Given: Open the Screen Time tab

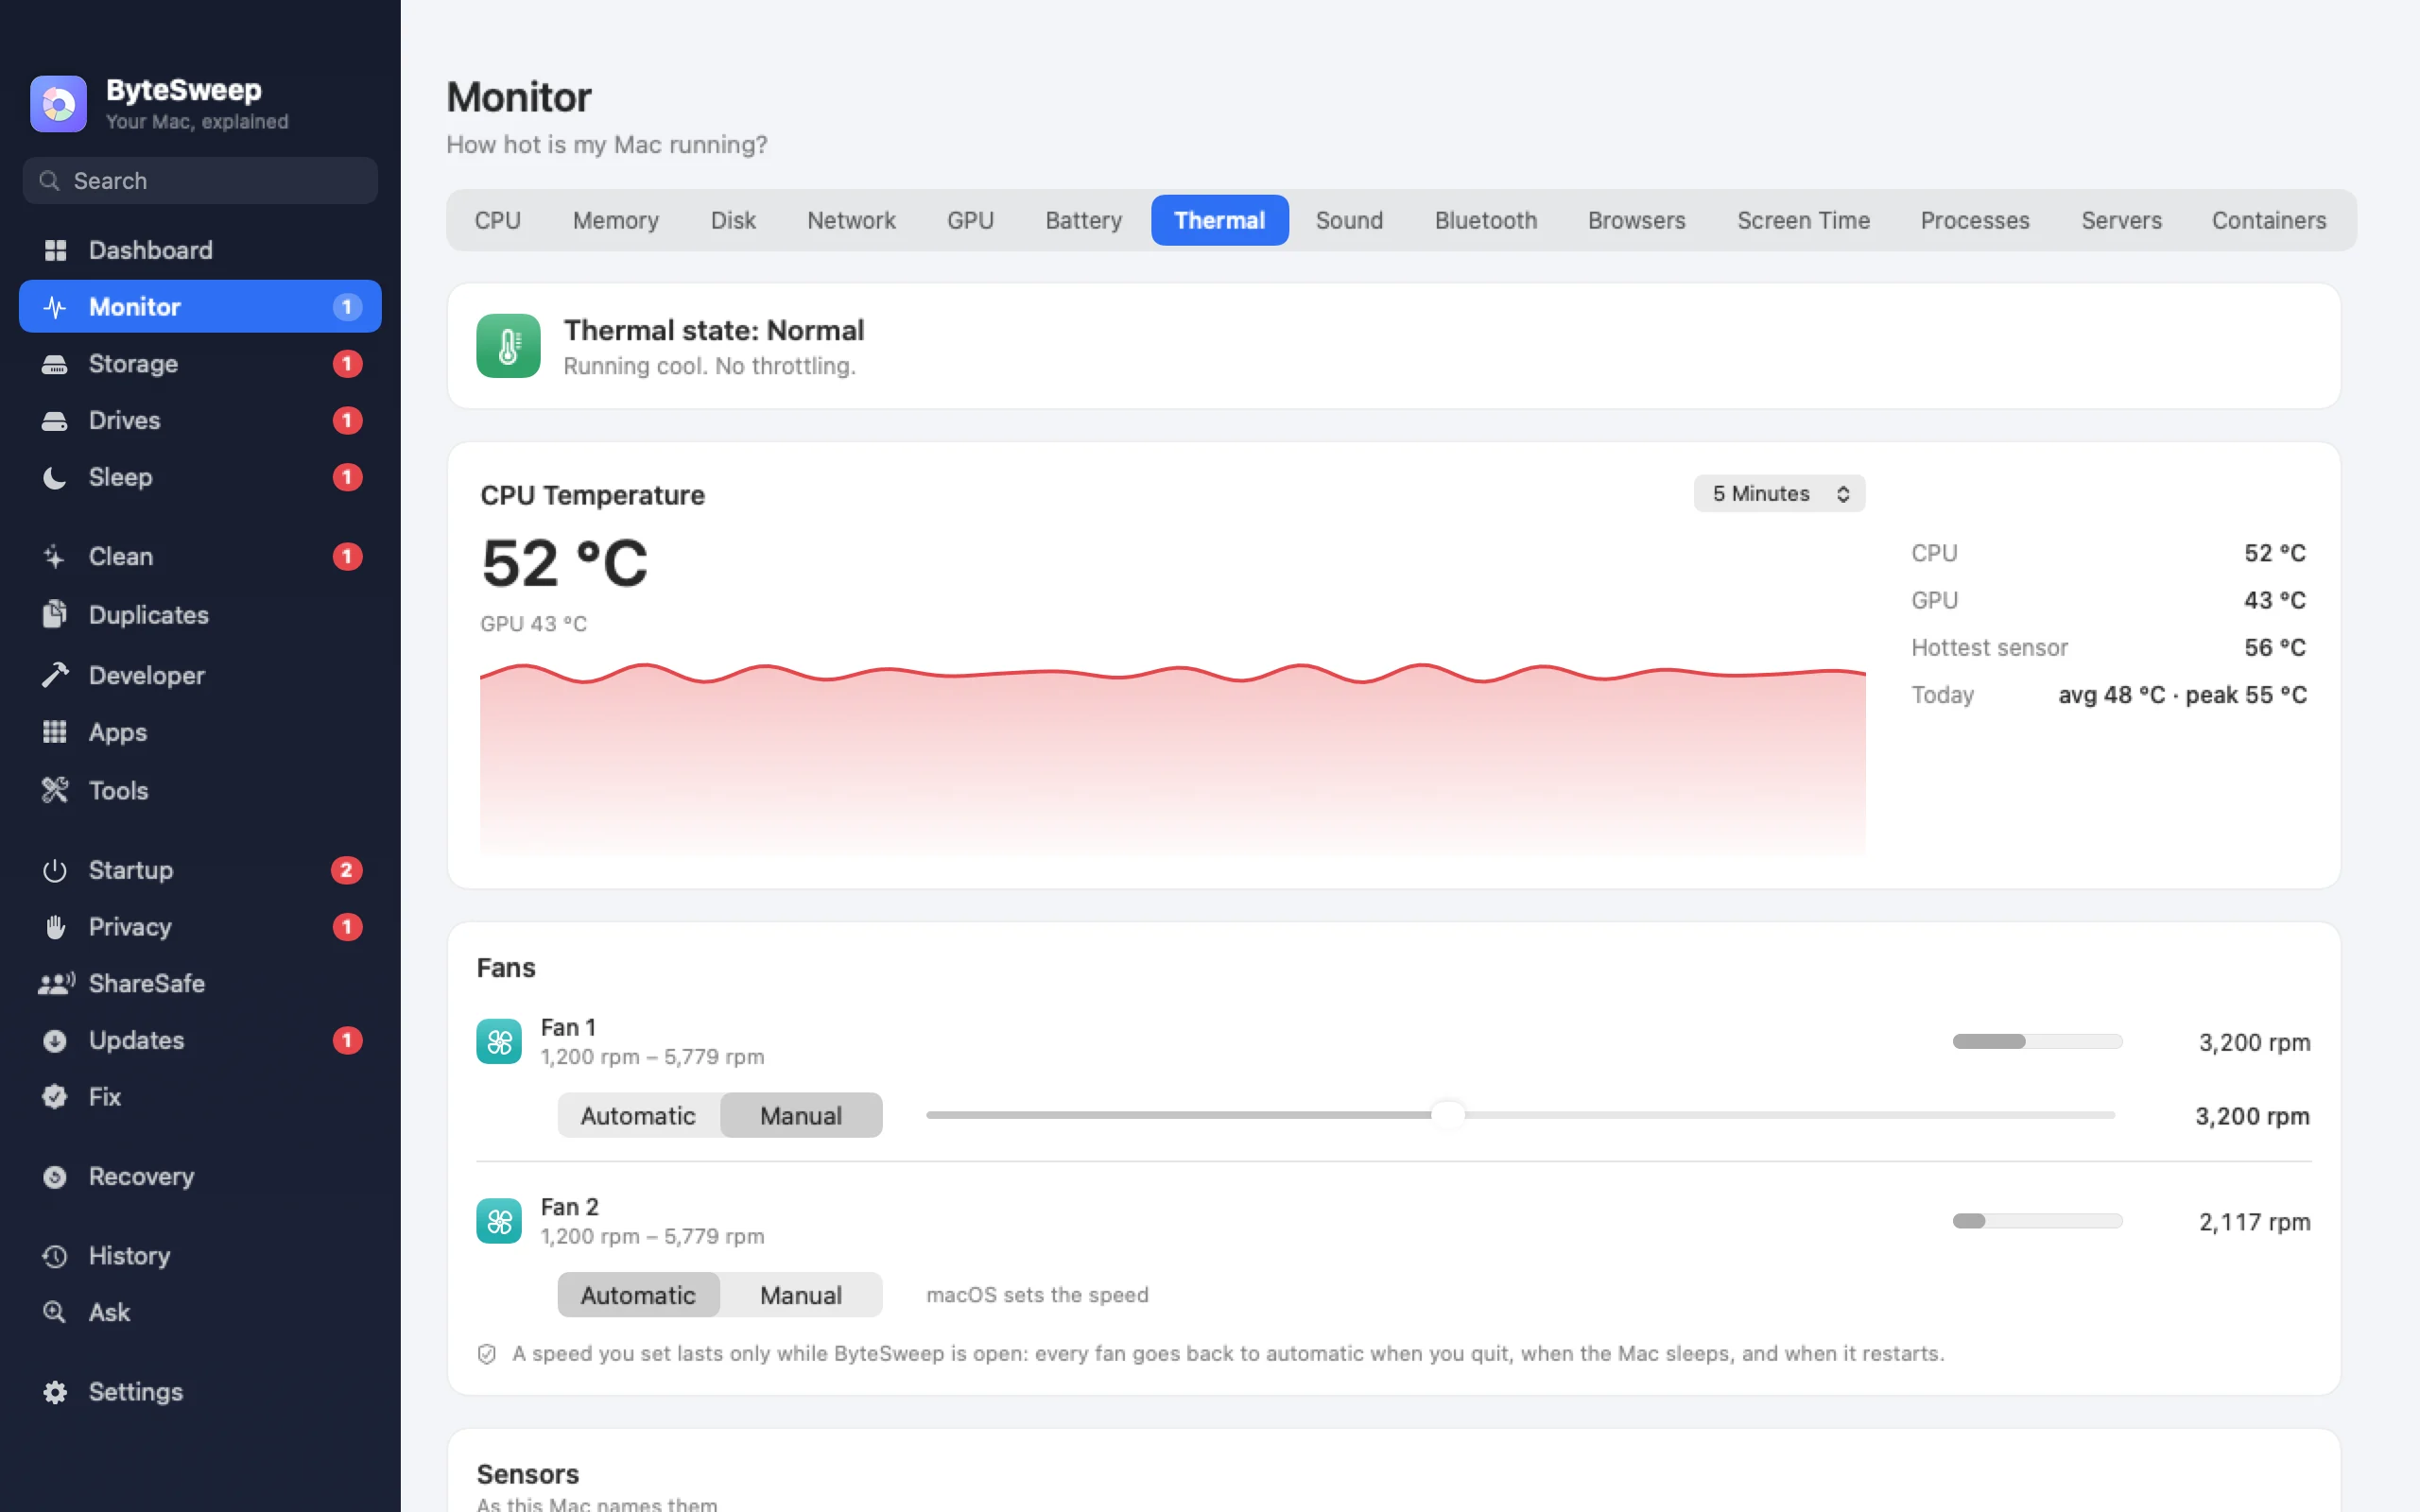Looking at the screenshot, I should point(1803,220).
